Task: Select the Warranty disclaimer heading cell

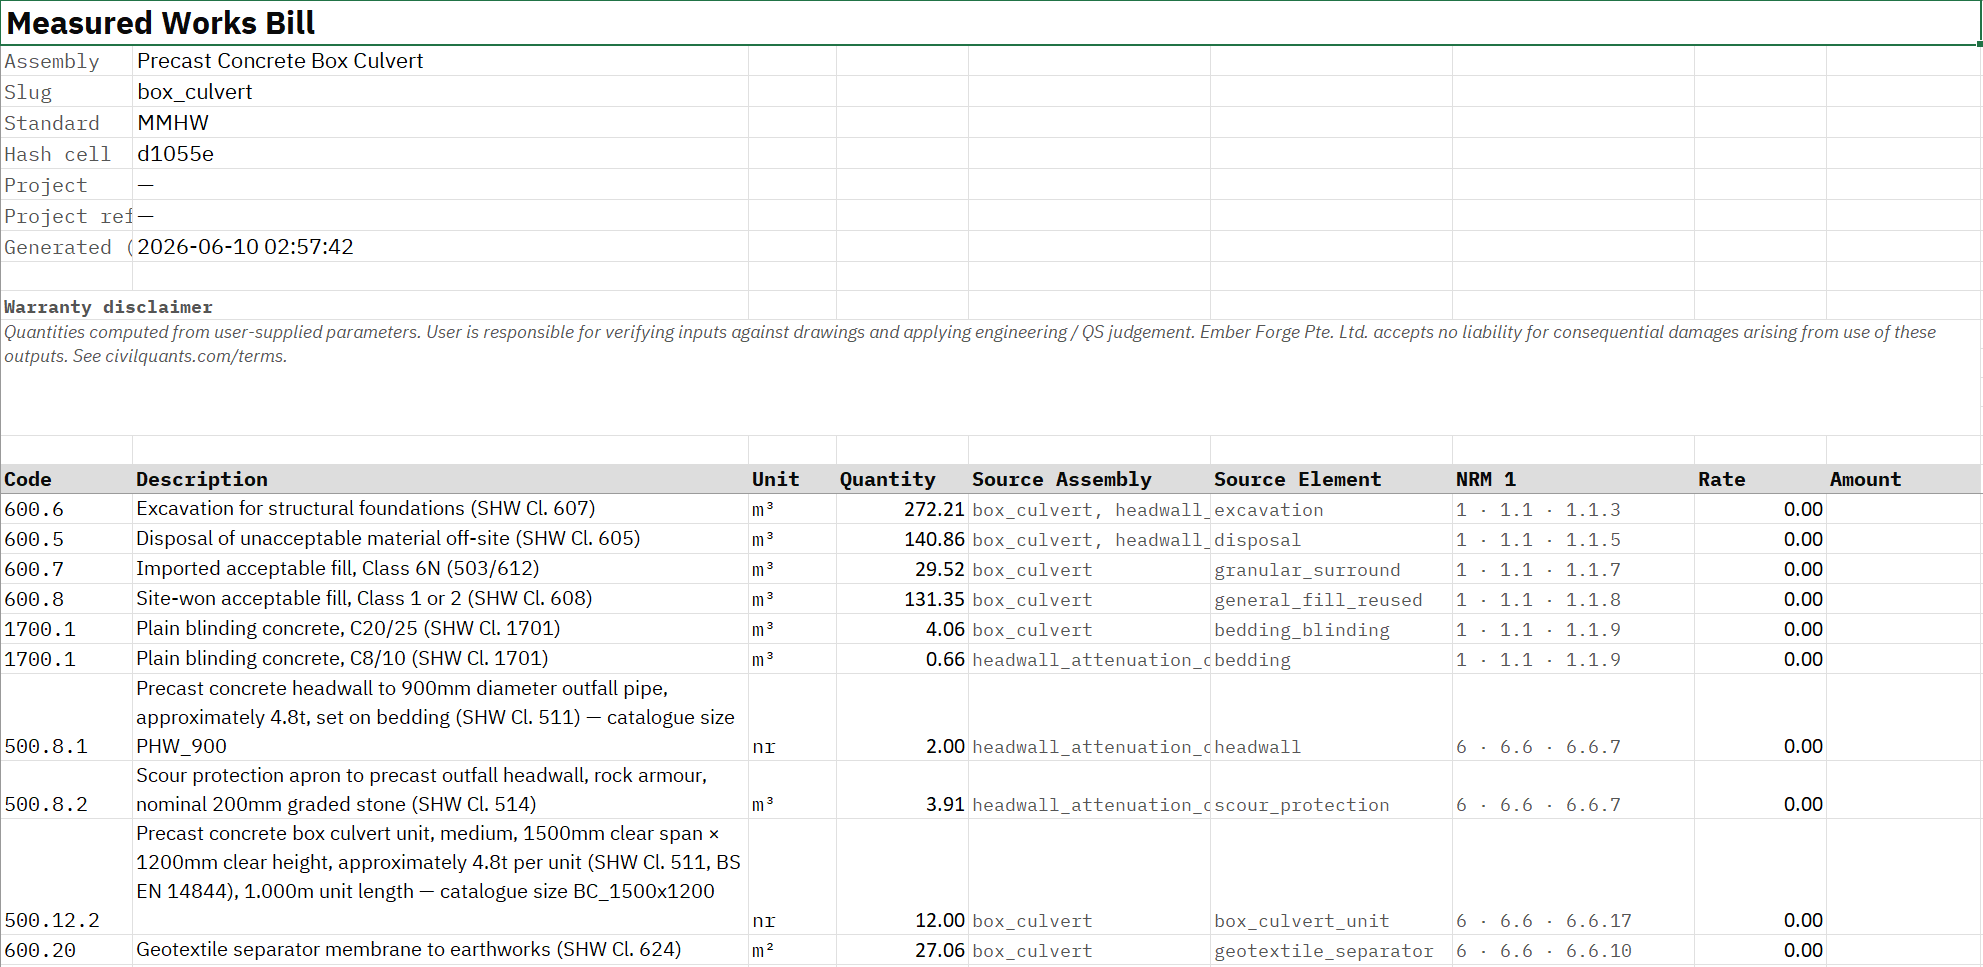Action: pyautogui.click(x=108, y=307)
